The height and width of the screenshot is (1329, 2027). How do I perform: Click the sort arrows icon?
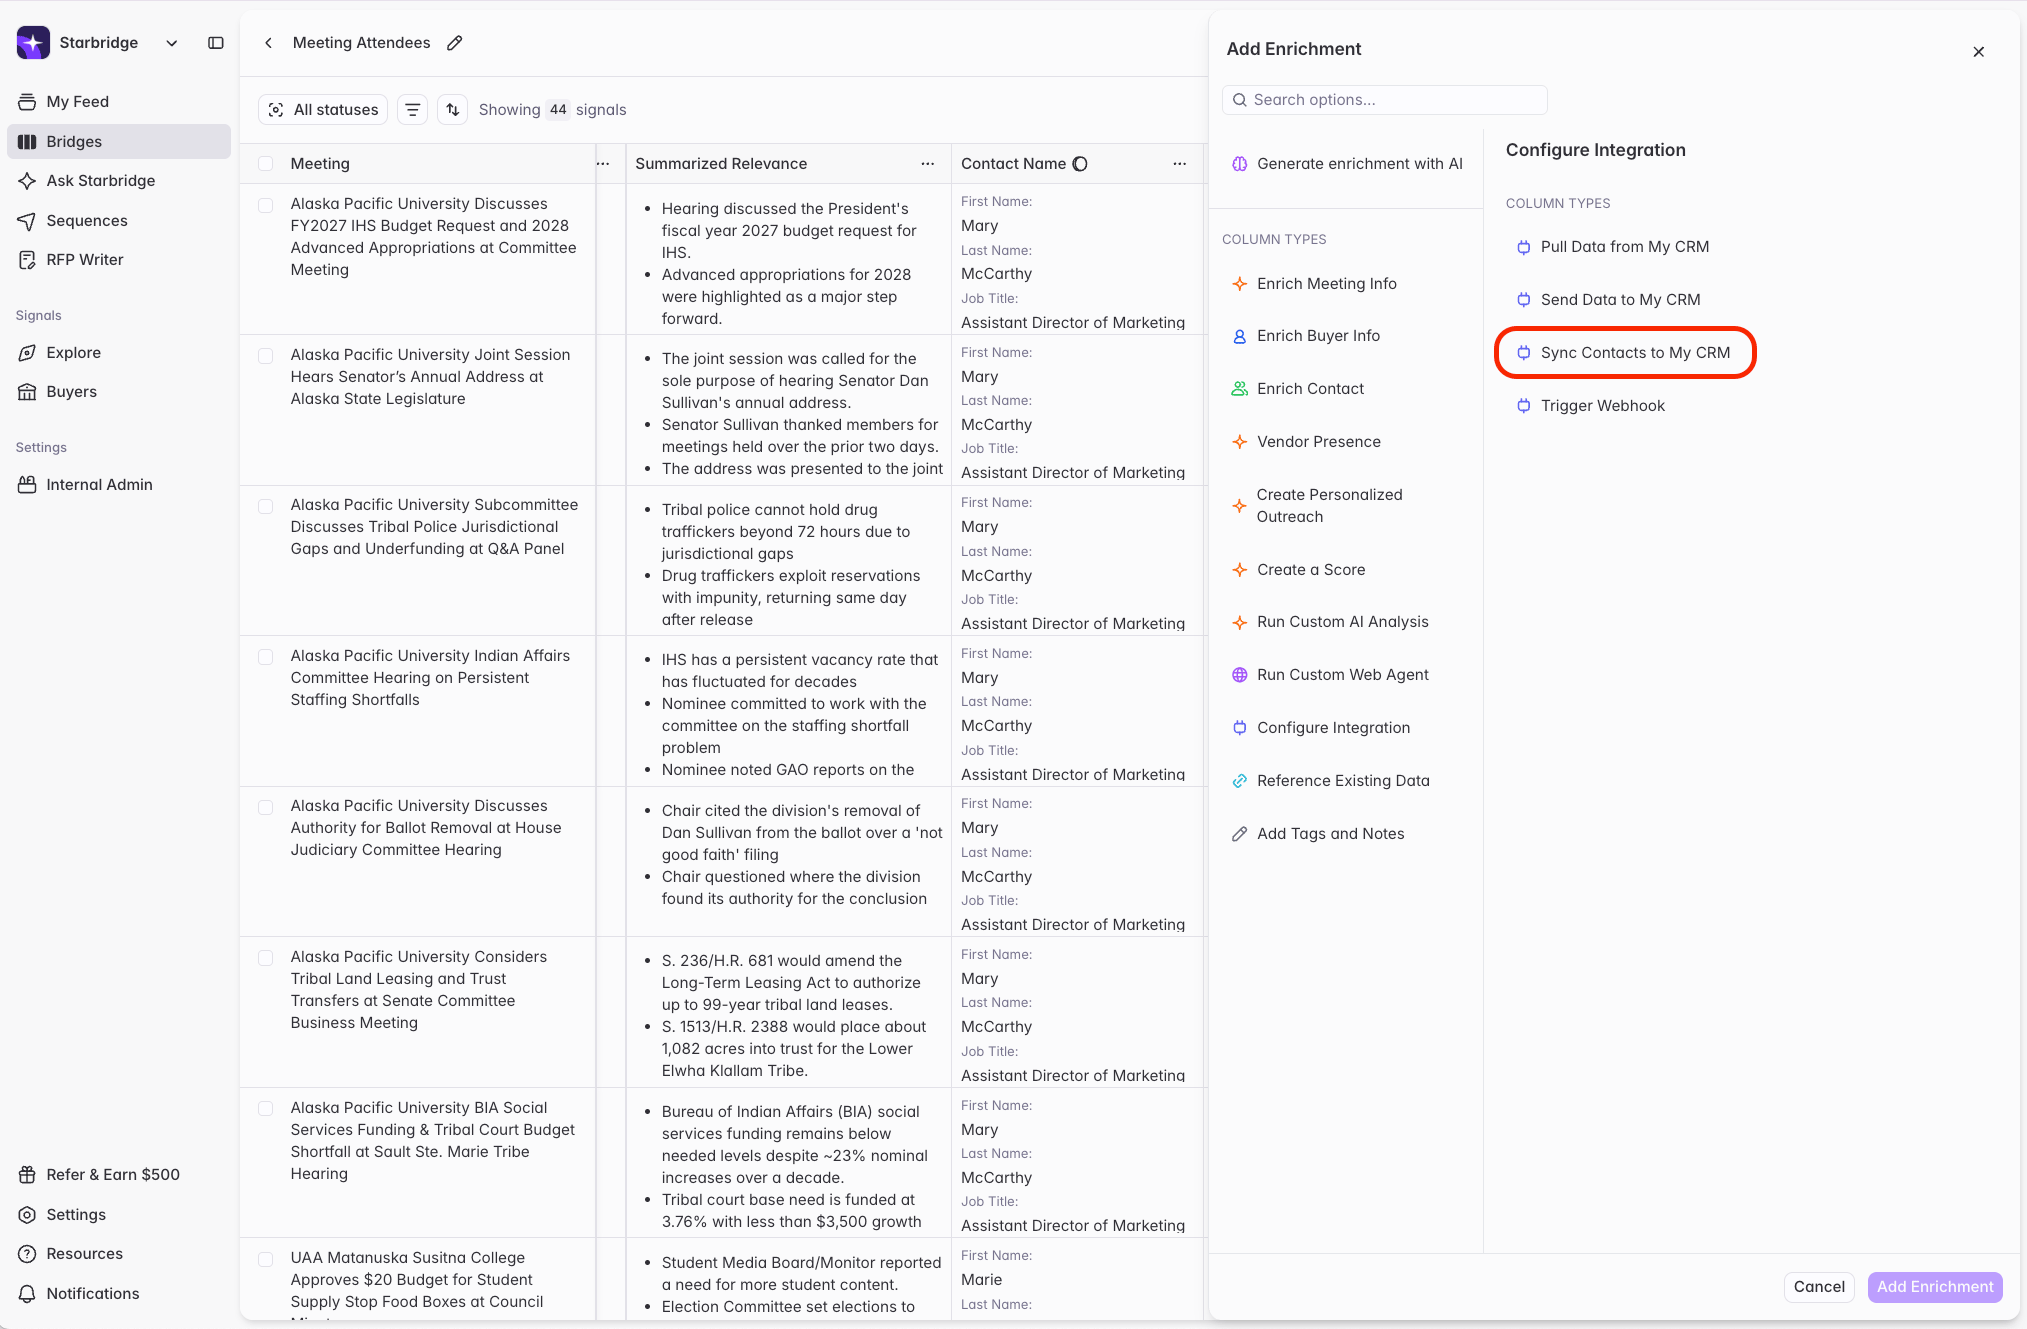tap(453, 110)
